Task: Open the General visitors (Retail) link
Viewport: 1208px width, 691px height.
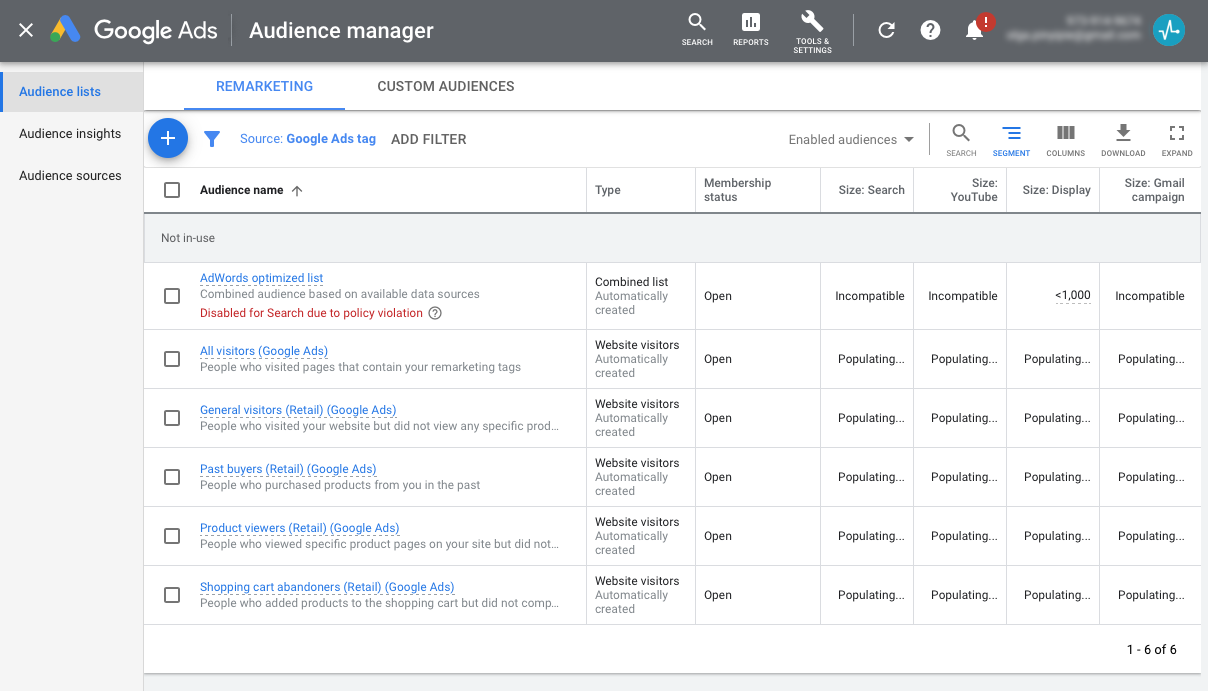Action: 298,410
